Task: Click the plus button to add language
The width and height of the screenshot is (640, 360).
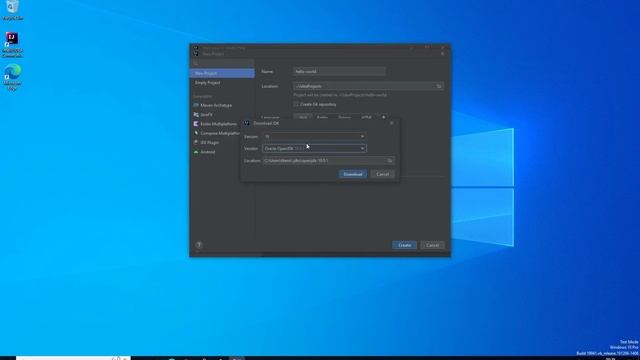Action: click(x=384, y=118)
